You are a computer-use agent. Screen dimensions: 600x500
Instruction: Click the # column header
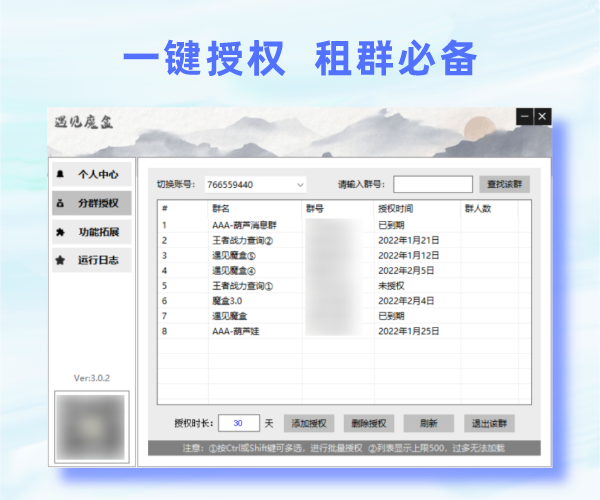coord(183,208)
